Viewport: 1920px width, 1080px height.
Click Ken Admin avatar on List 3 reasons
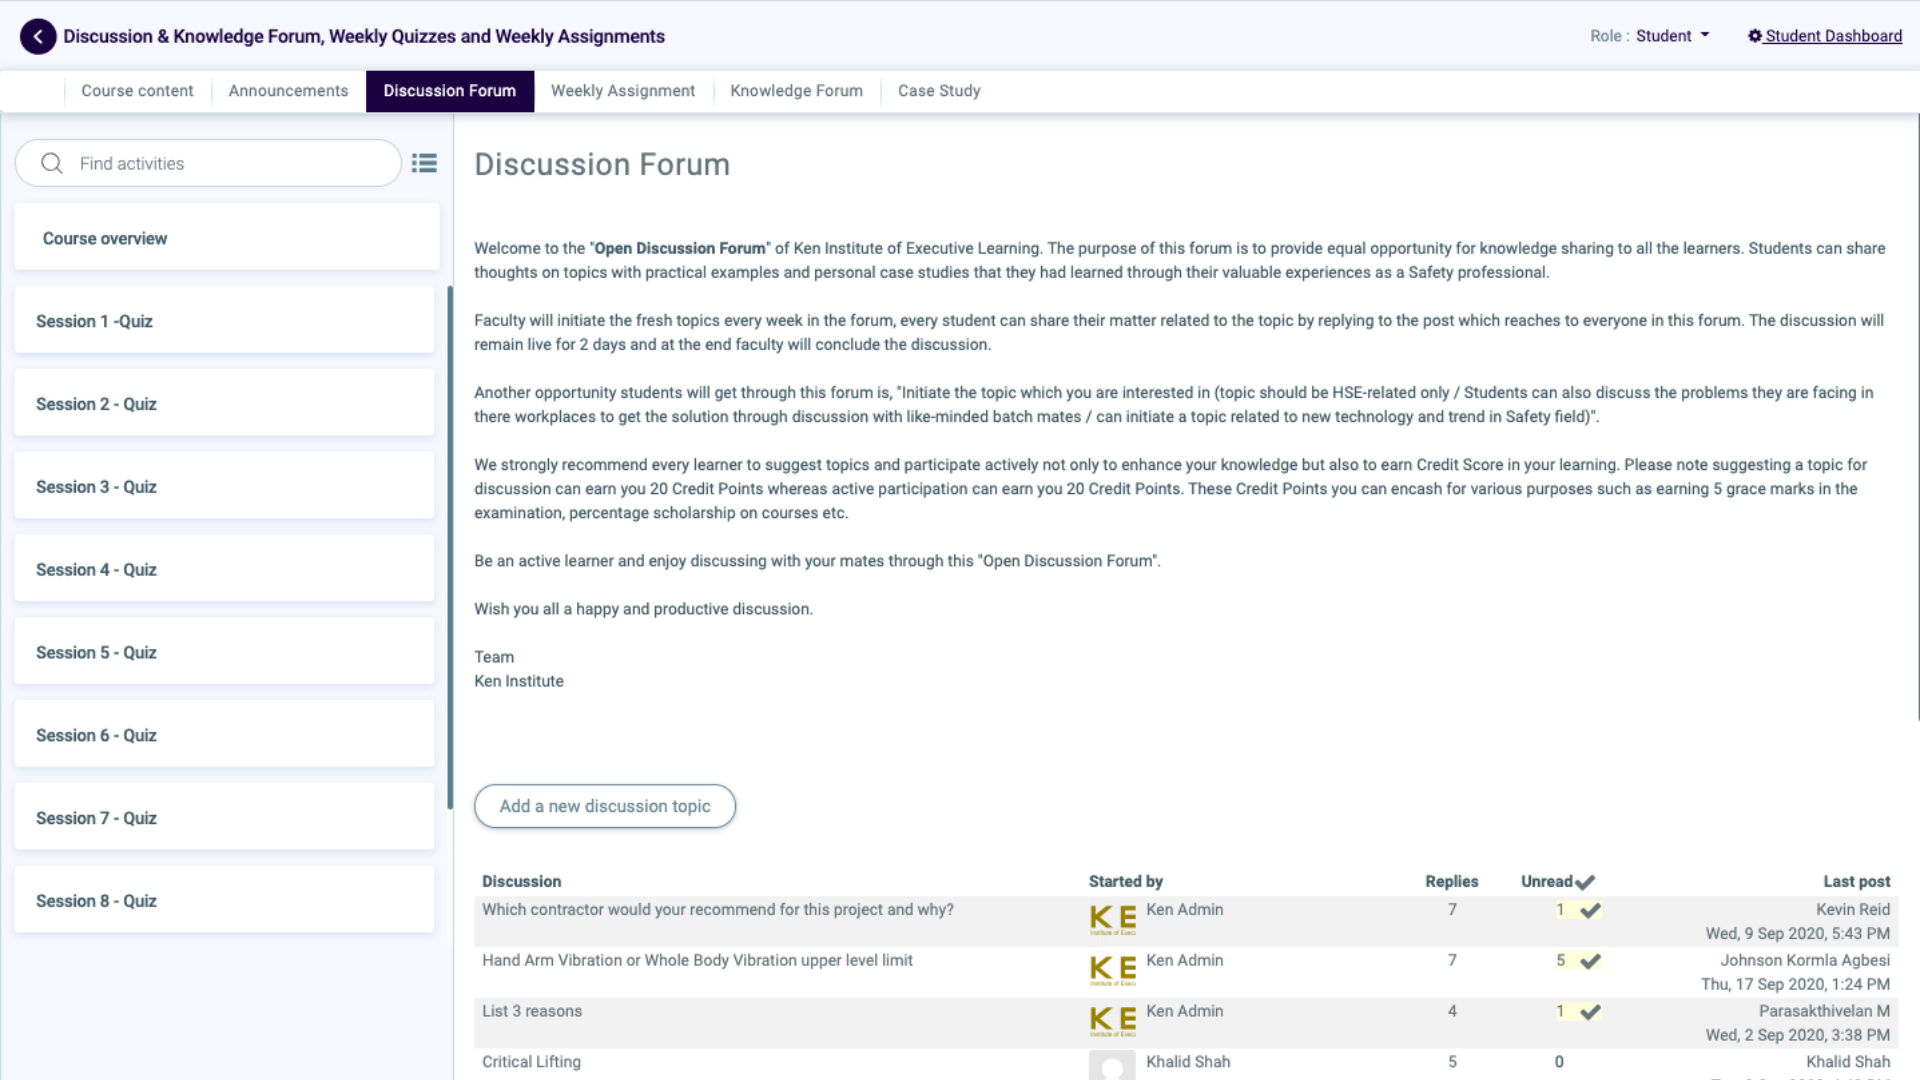[1112, 1020]
